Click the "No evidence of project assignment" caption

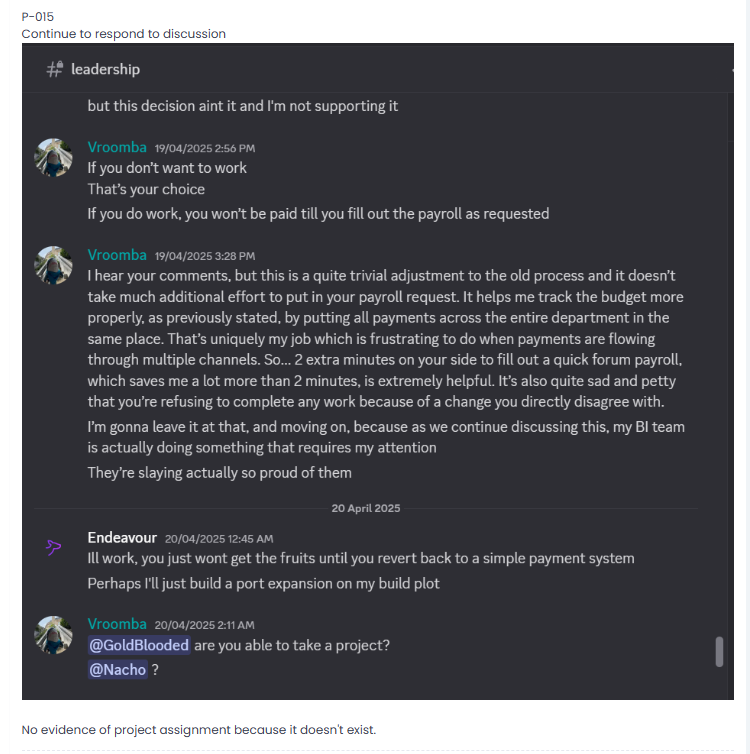[198, 729]
